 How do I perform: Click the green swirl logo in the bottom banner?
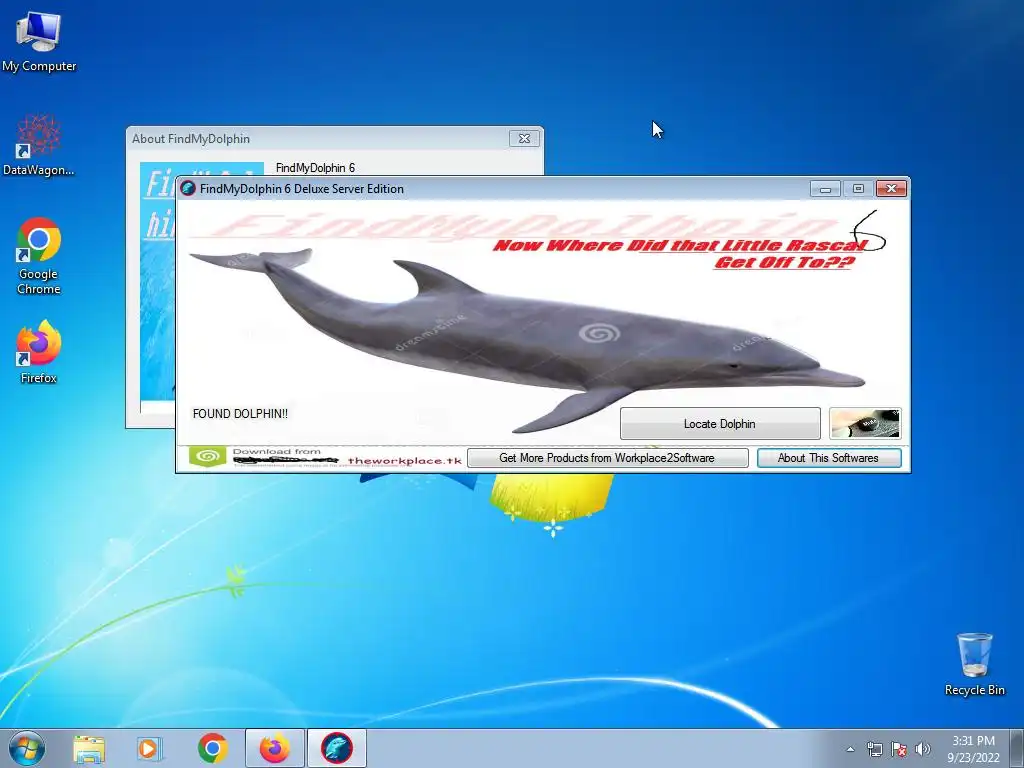pos(208,456)
